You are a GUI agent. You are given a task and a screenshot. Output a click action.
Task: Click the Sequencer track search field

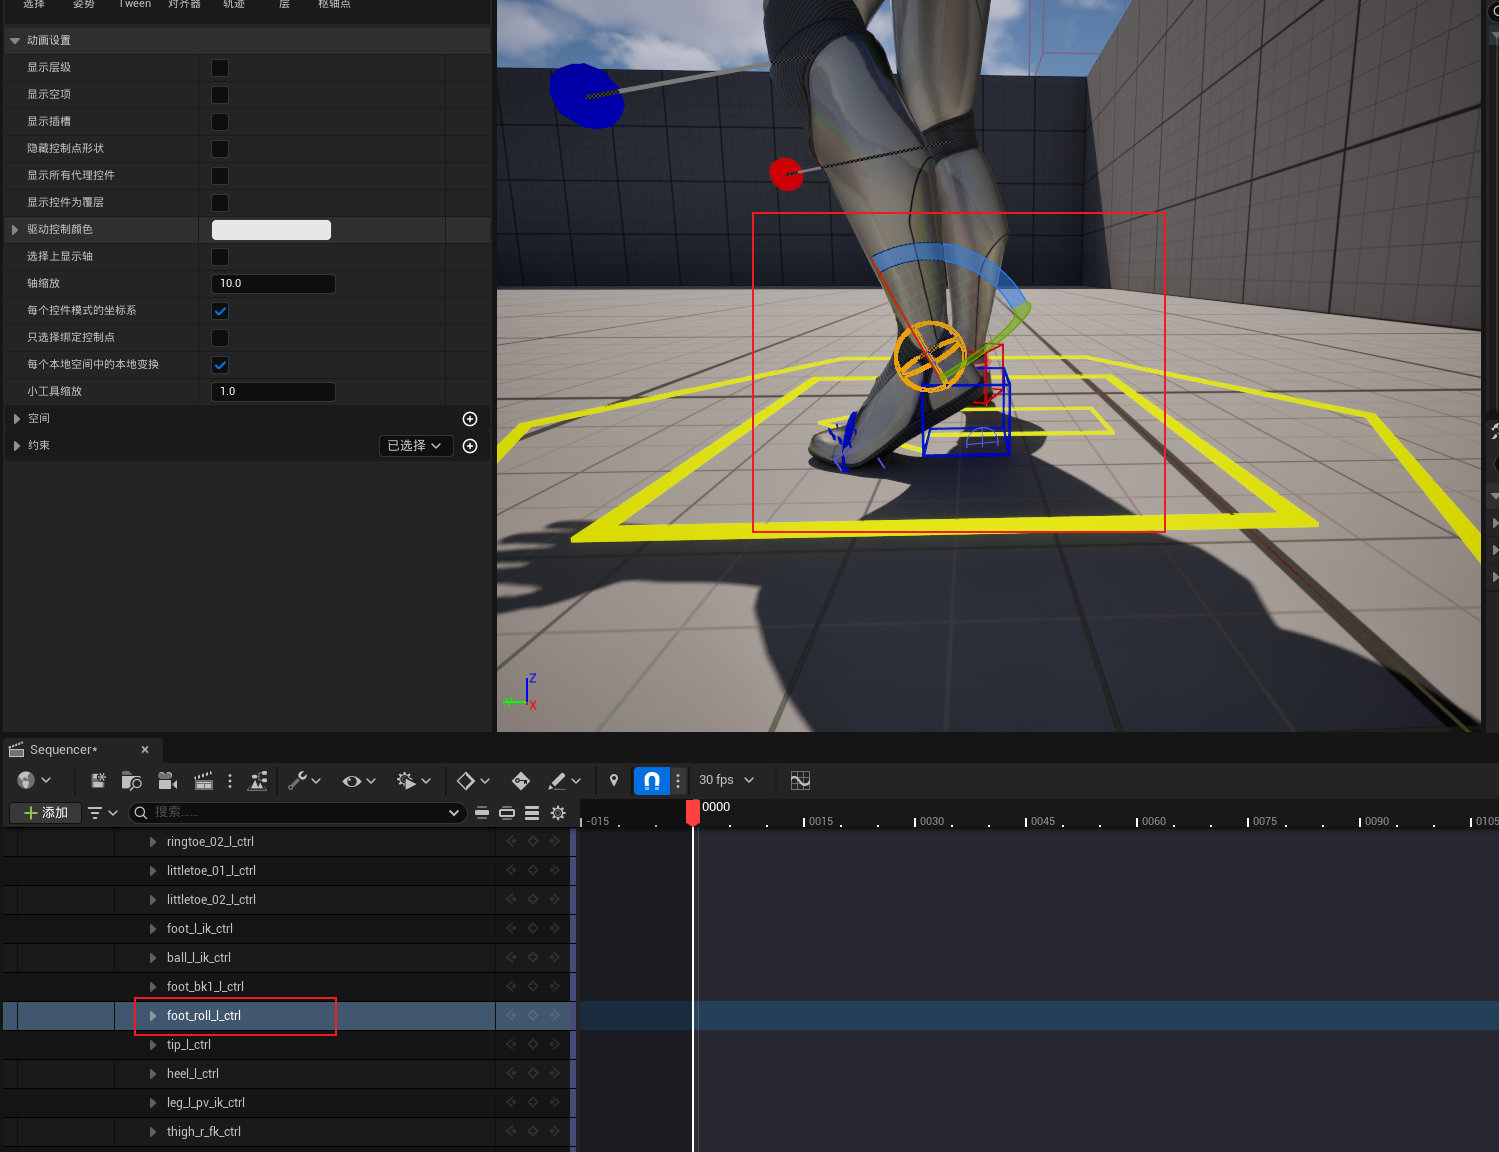click(298, 812)
